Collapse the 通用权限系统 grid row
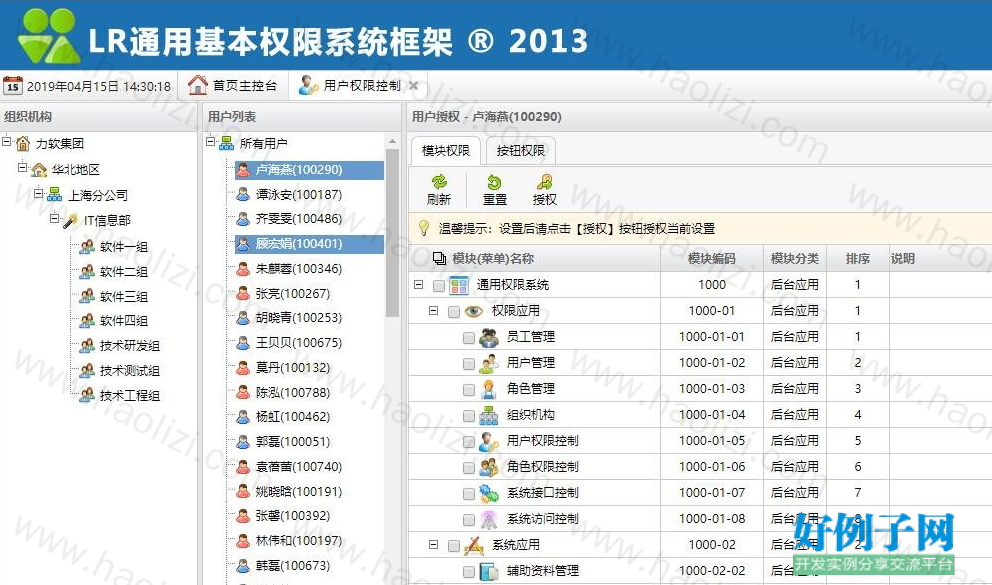 point(418,285)
